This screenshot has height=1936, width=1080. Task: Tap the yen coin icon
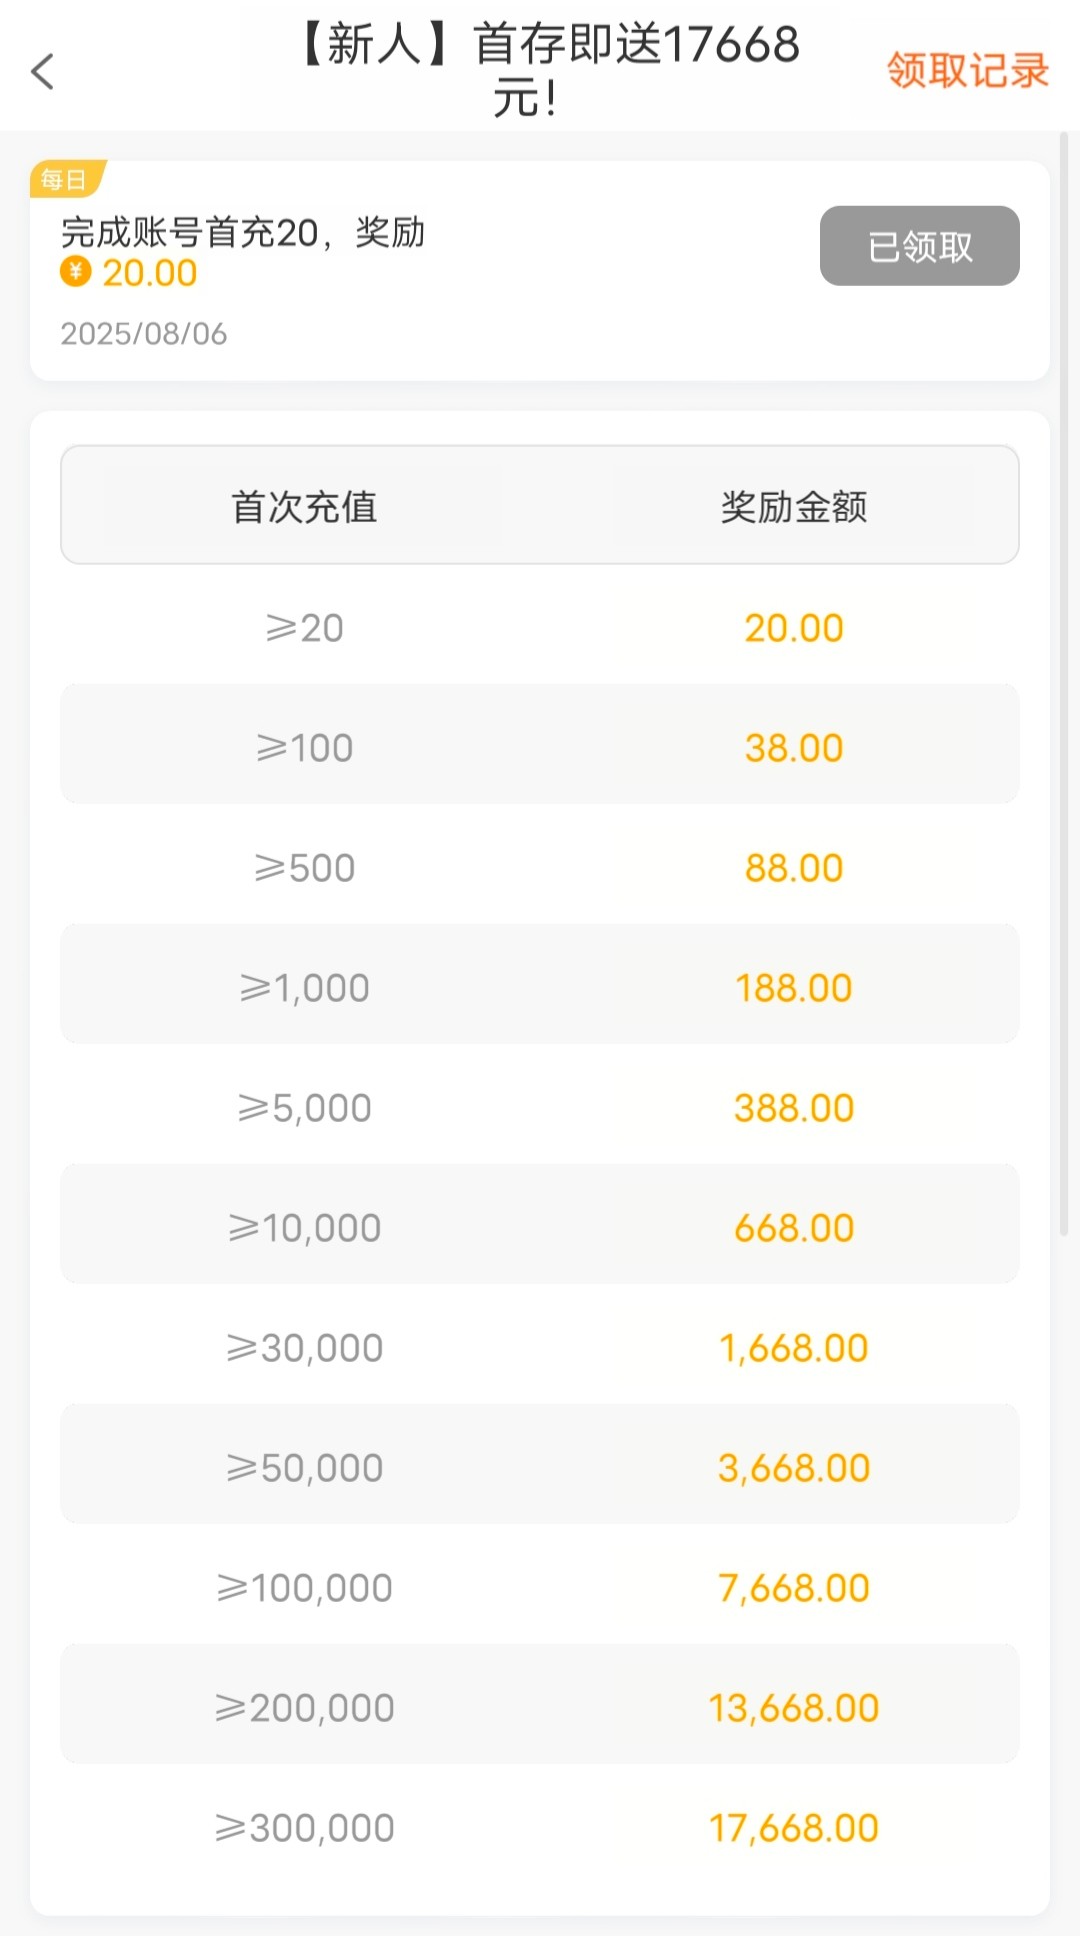coord(76,272)
